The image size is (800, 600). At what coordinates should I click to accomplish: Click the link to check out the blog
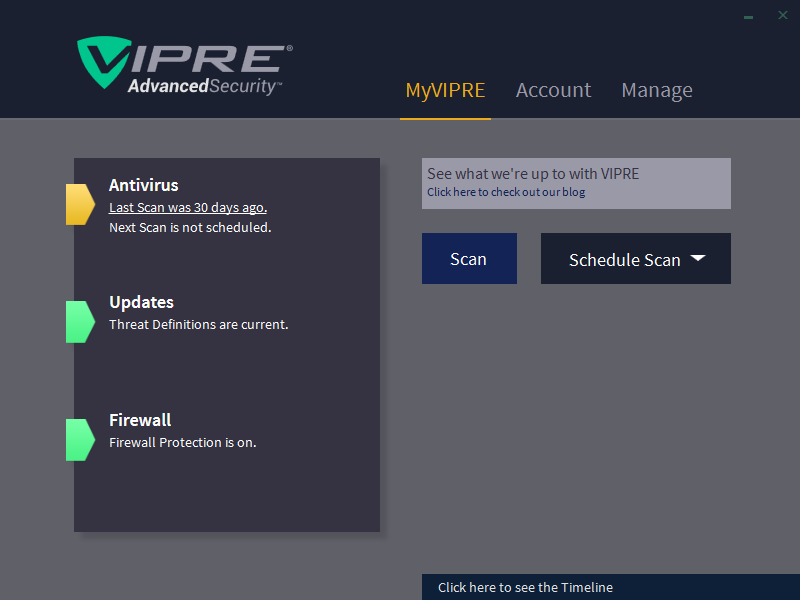(x=506, y=192)
